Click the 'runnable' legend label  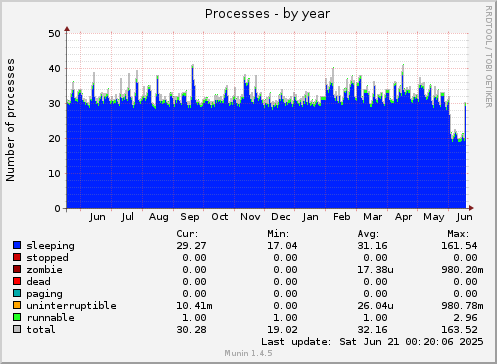point(51,318)
